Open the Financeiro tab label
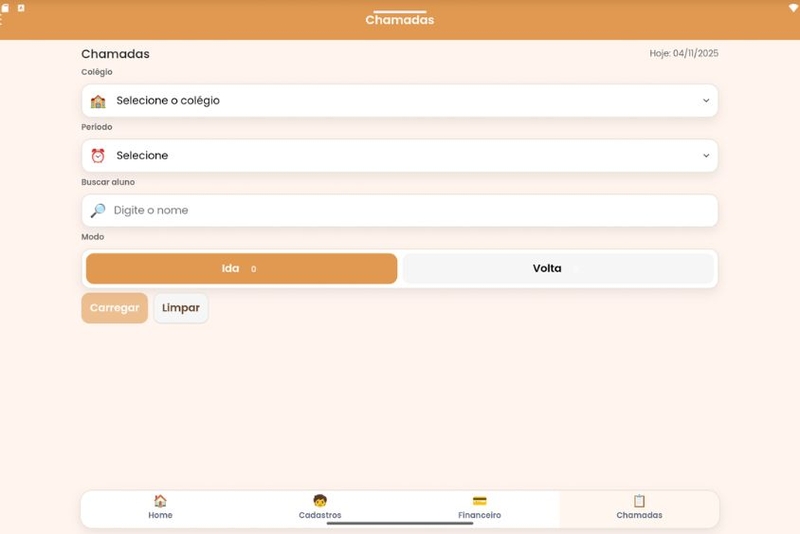 (x=480, y=515)
